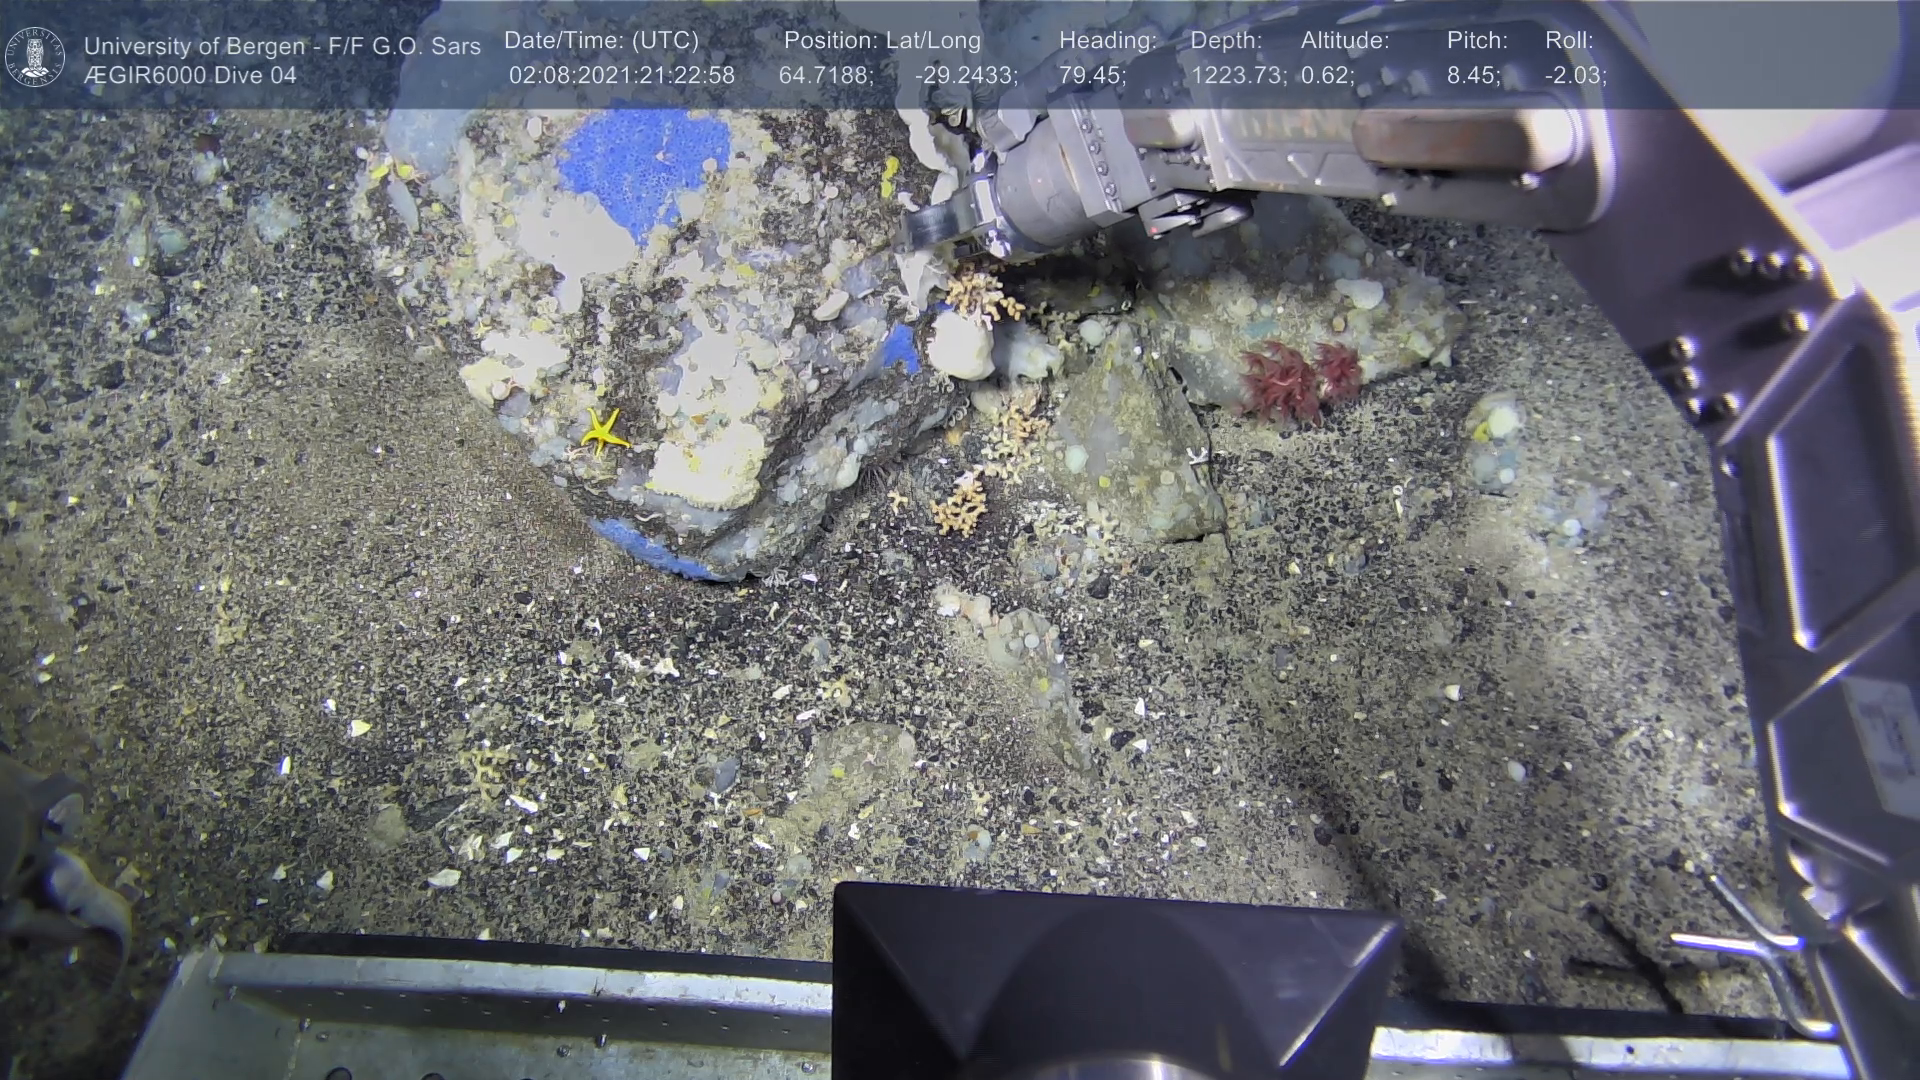
Task: Click the timestamp 02:08:2021:21:22:58
Action: (x=621, y=76)
